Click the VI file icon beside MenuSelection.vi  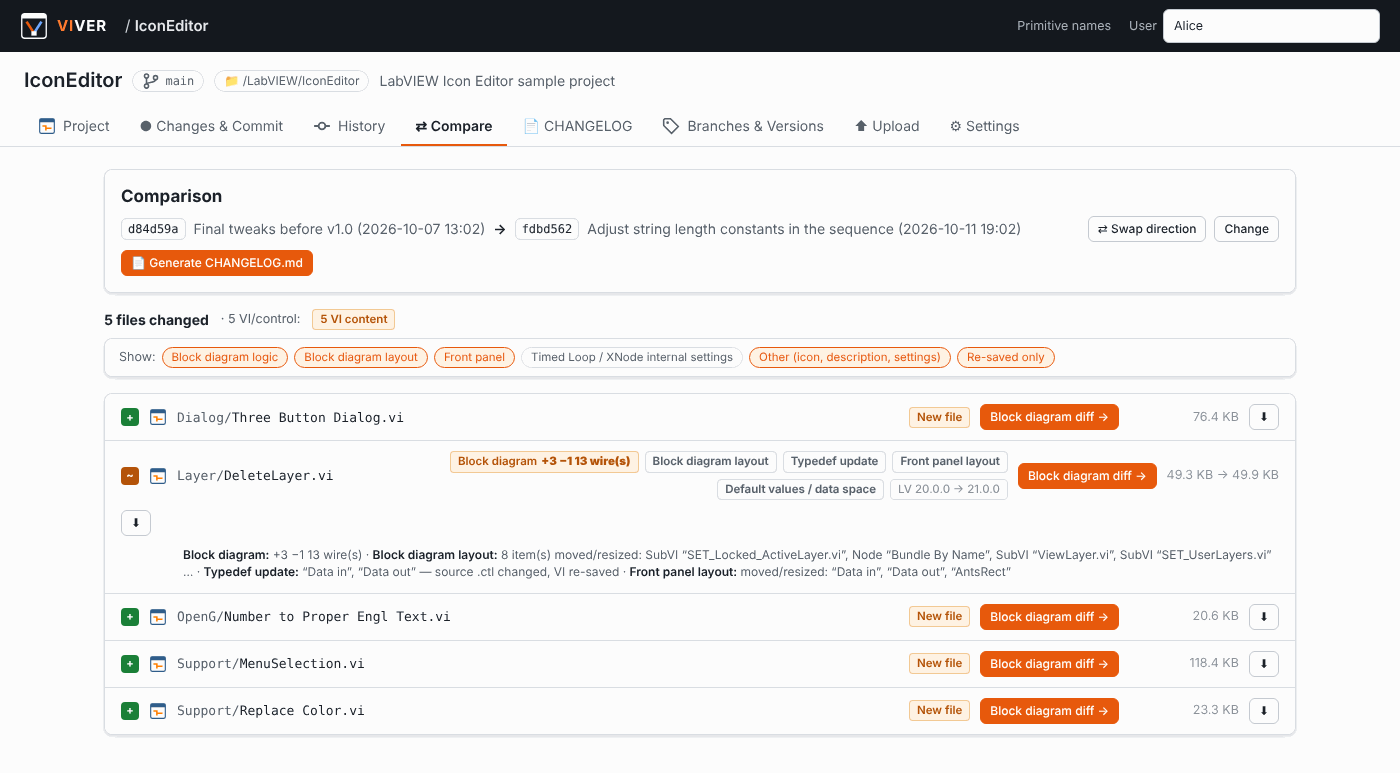point(158,664)
